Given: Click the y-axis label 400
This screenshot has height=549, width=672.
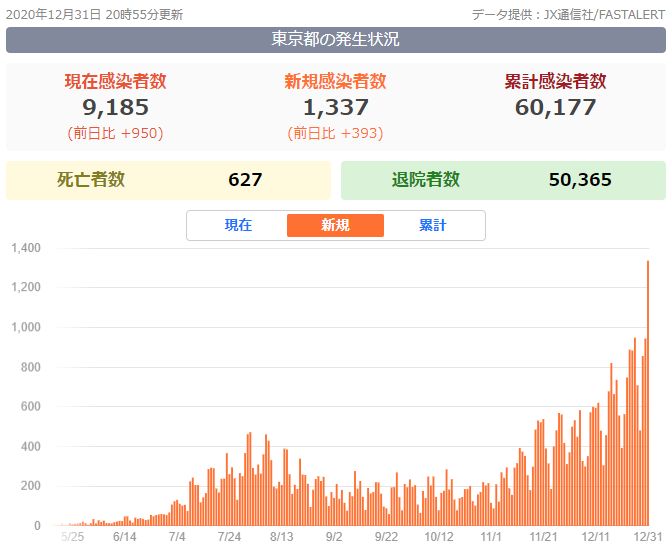Looking at the screenshot, I should click(31, 446).
